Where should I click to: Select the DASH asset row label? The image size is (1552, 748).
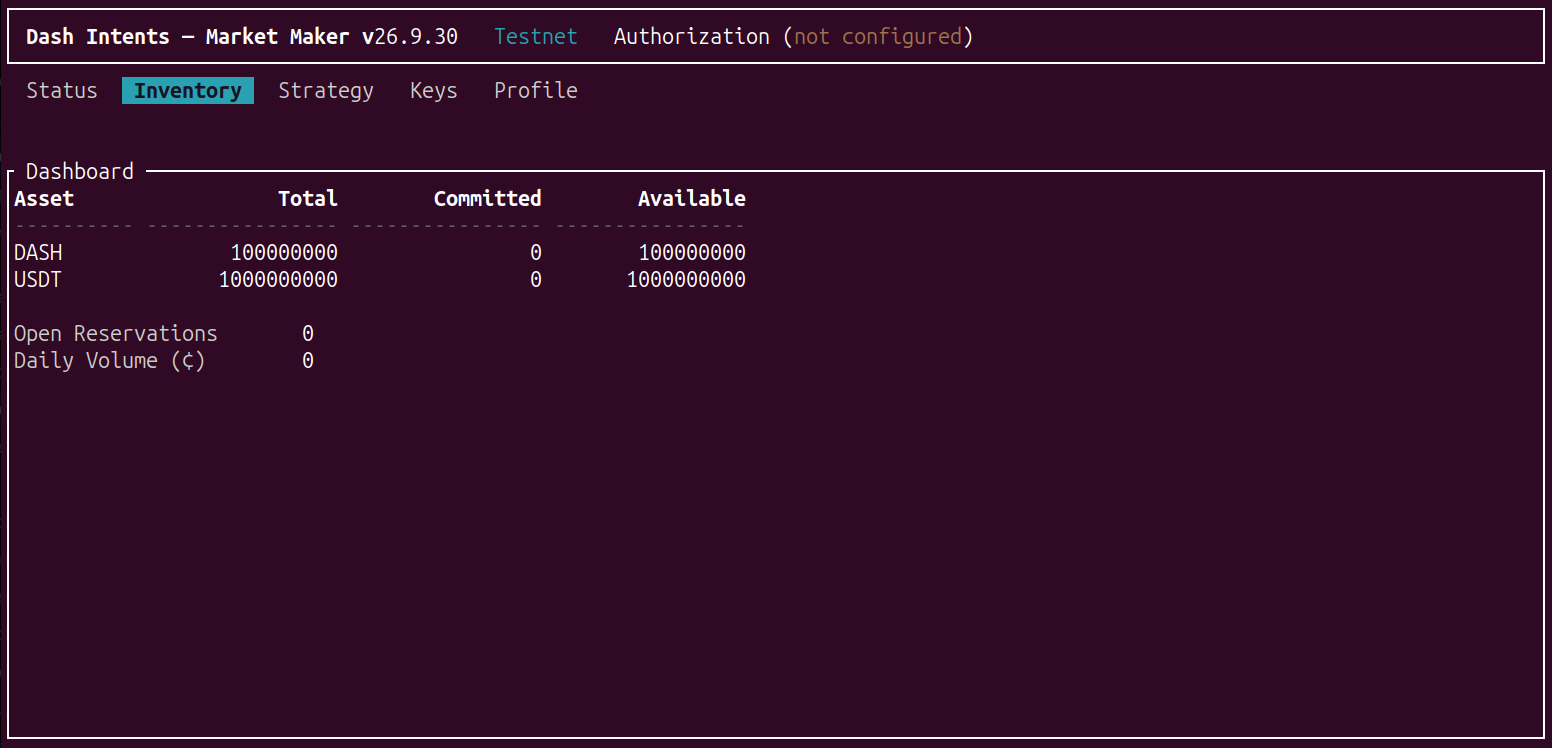pyautogui.click(x=38, y=253)
